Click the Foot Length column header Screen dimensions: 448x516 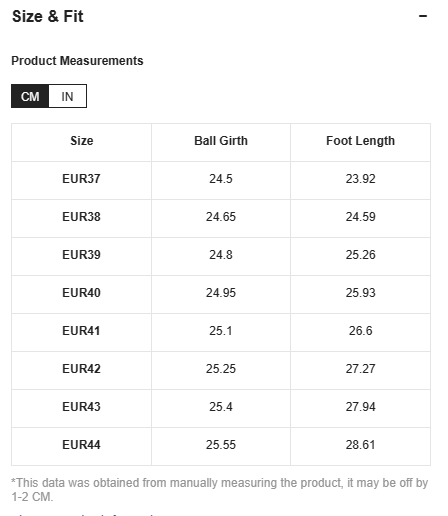360,141
